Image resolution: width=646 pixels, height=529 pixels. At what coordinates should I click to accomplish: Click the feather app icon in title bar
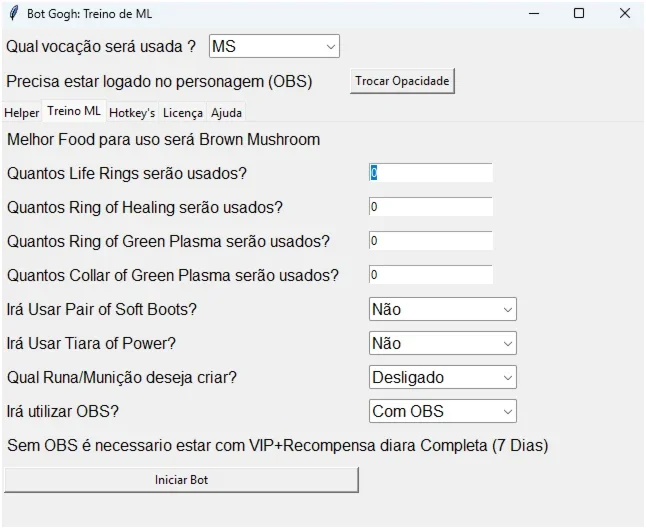14,13
